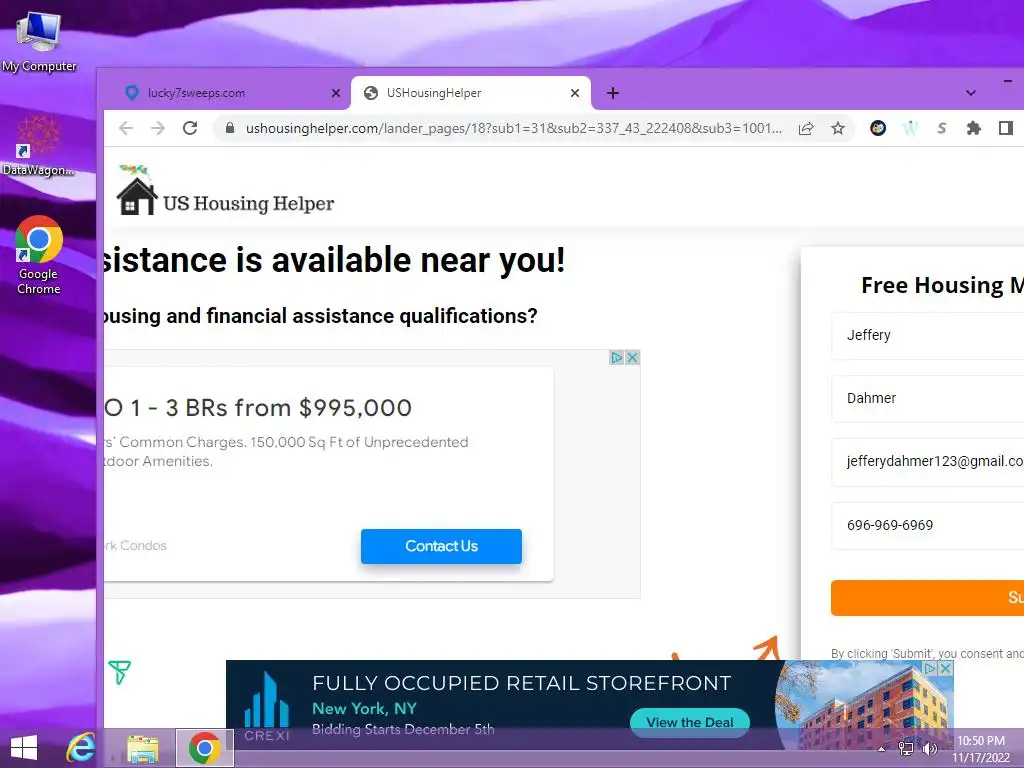The image size is (1024, 768).
Task: Launch Google Chrome desktop shortcut
Action: pos(39,255)
